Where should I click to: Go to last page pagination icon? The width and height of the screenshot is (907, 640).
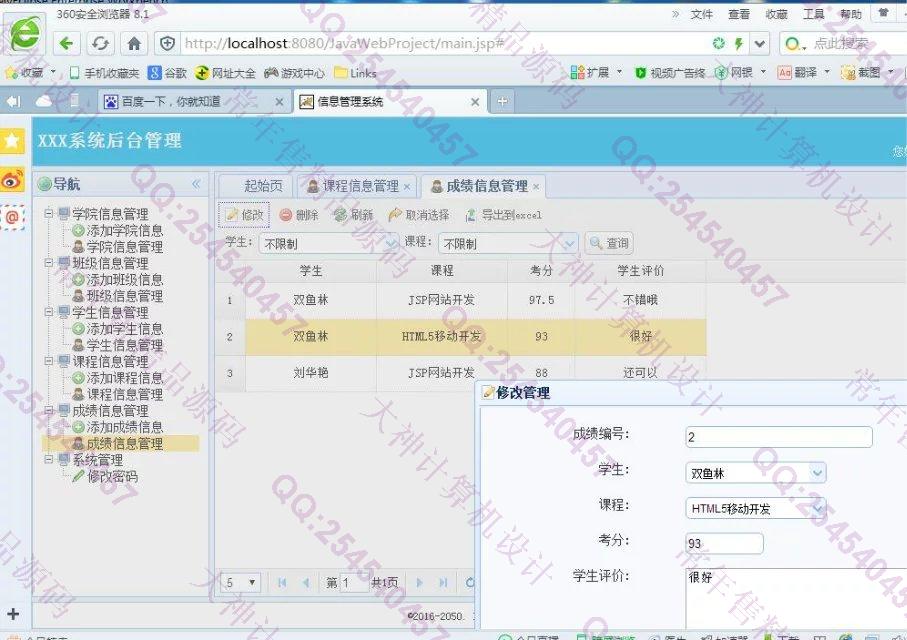[443, 583]
